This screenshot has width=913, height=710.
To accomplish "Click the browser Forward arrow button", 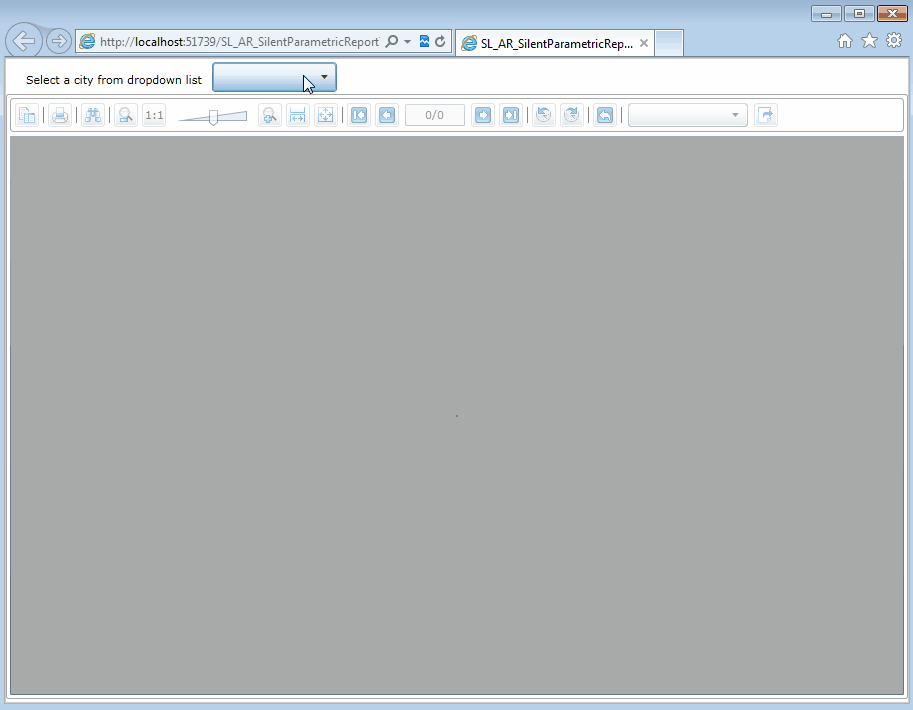I will pyautogui.click(x=58, y=41).
